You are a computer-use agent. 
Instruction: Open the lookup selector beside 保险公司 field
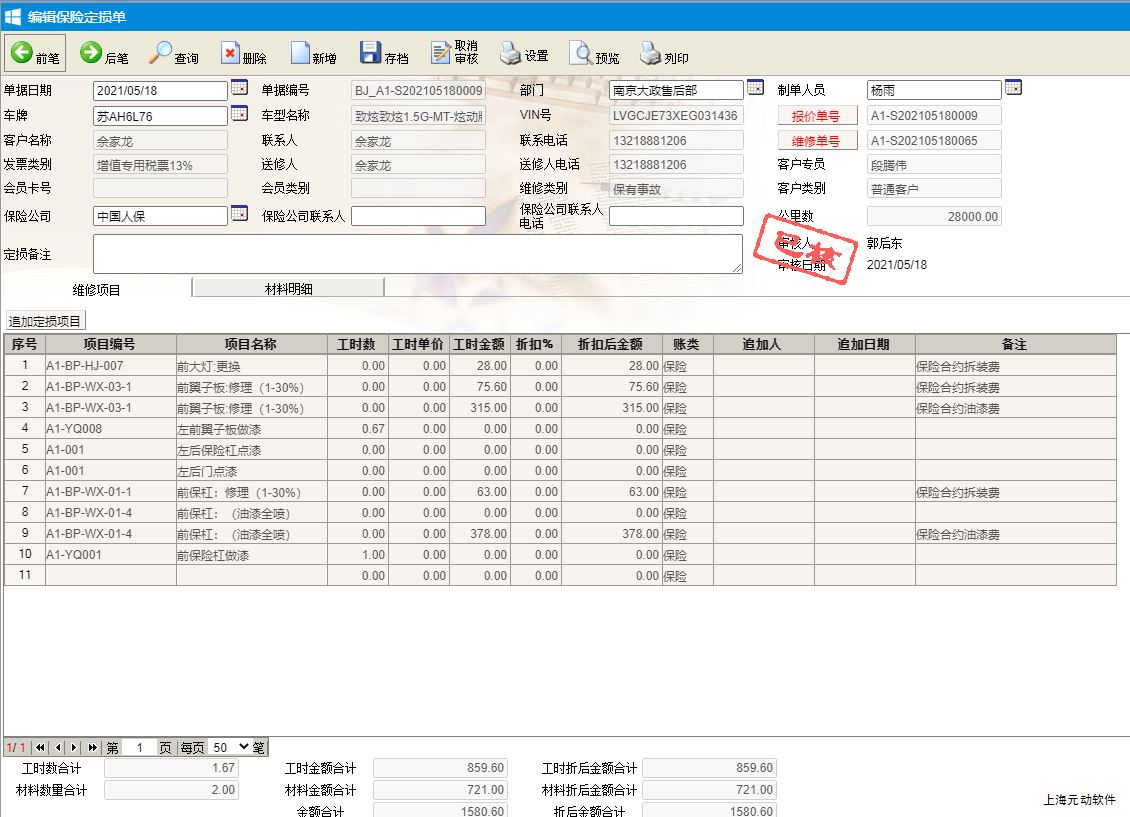click(x=239, y=213)
